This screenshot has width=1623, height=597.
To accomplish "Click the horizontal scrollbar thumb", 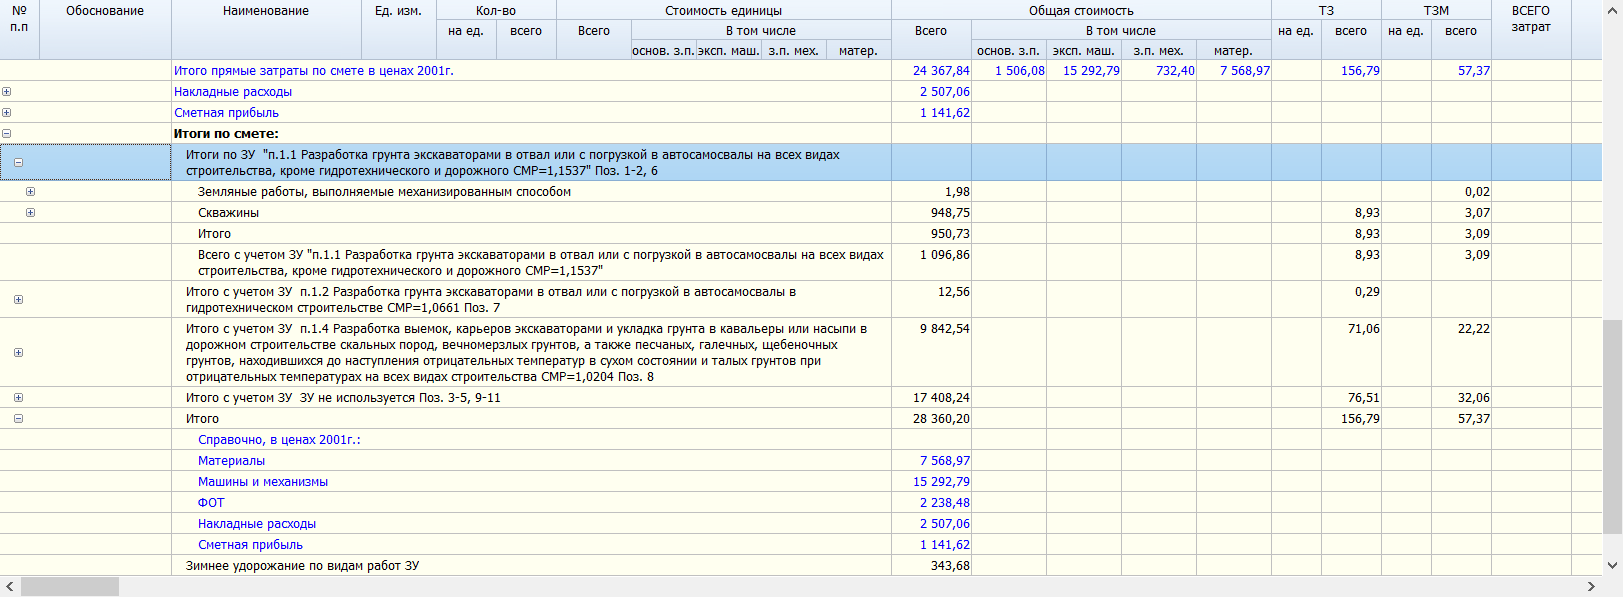I will coord(69,587).
